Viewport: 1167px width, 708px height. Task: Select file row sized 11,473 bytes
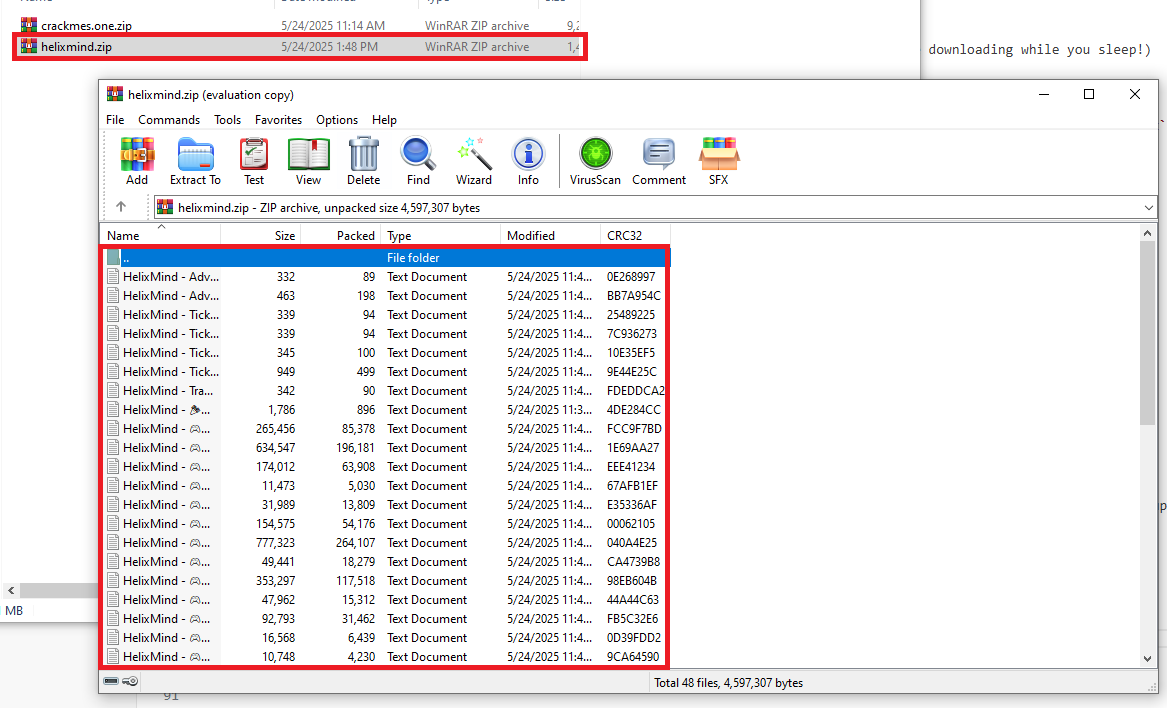(x=386, y=485)
